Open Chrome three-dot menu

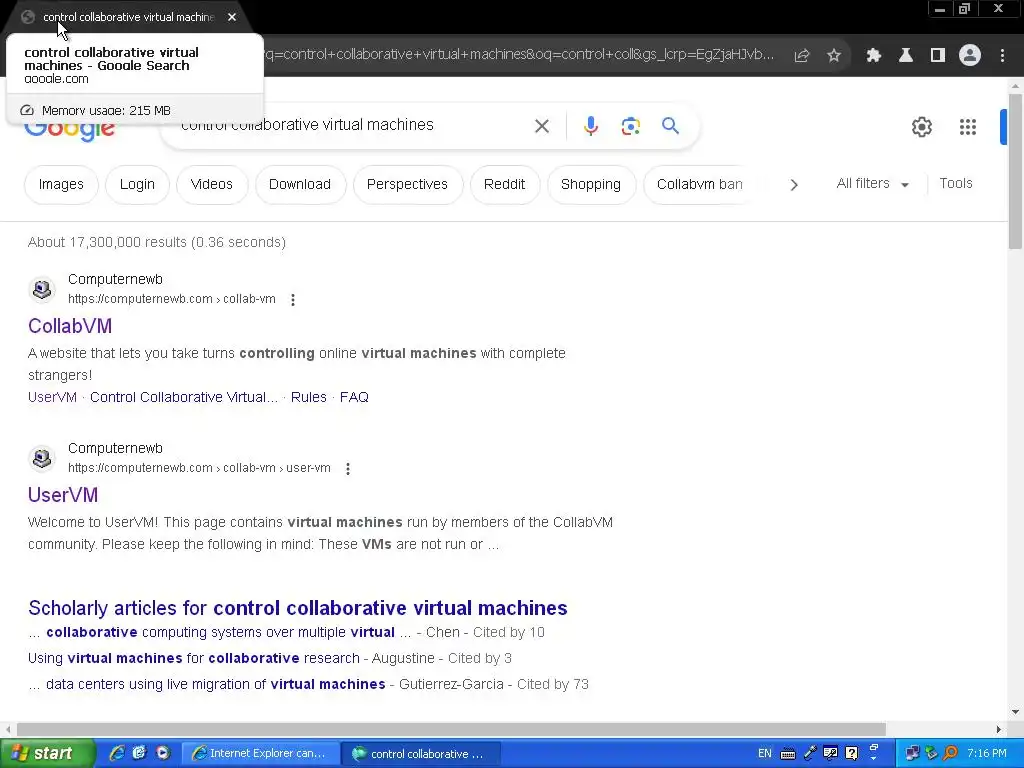click(x=1002, y=56)
